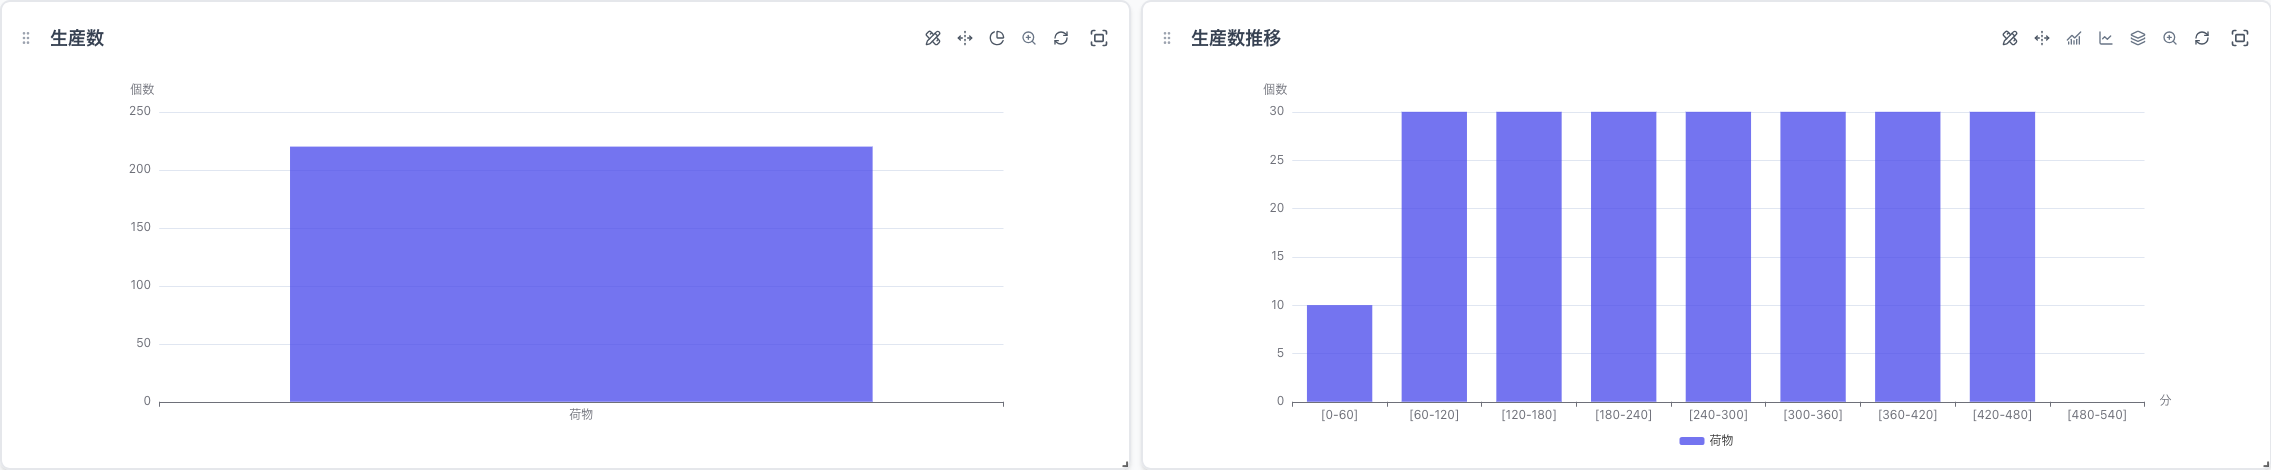This screenshot has width=2271, height=470.
Task: Select bar-with-trend chart icon in 生産数推移
Action: tap(2074, 38)
